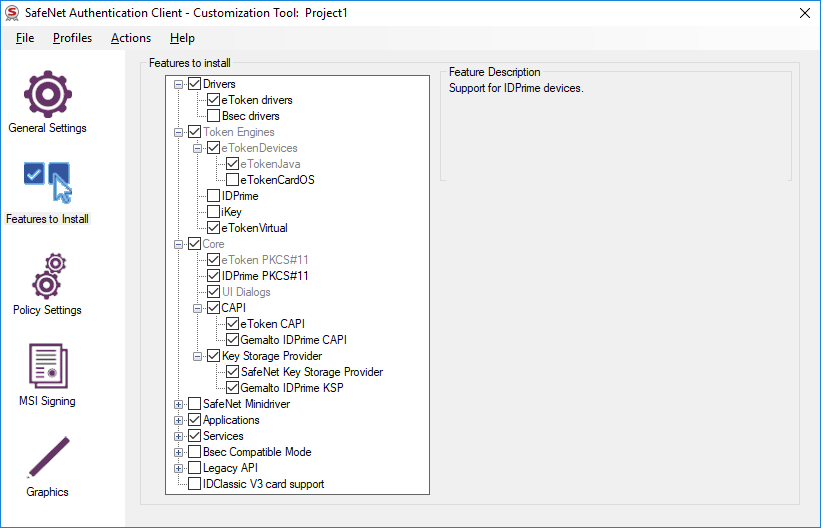This screenshot has width=823, height=530.
Task: Check the Bsec drivers checkbox
Action: click(x=214, y=116)
